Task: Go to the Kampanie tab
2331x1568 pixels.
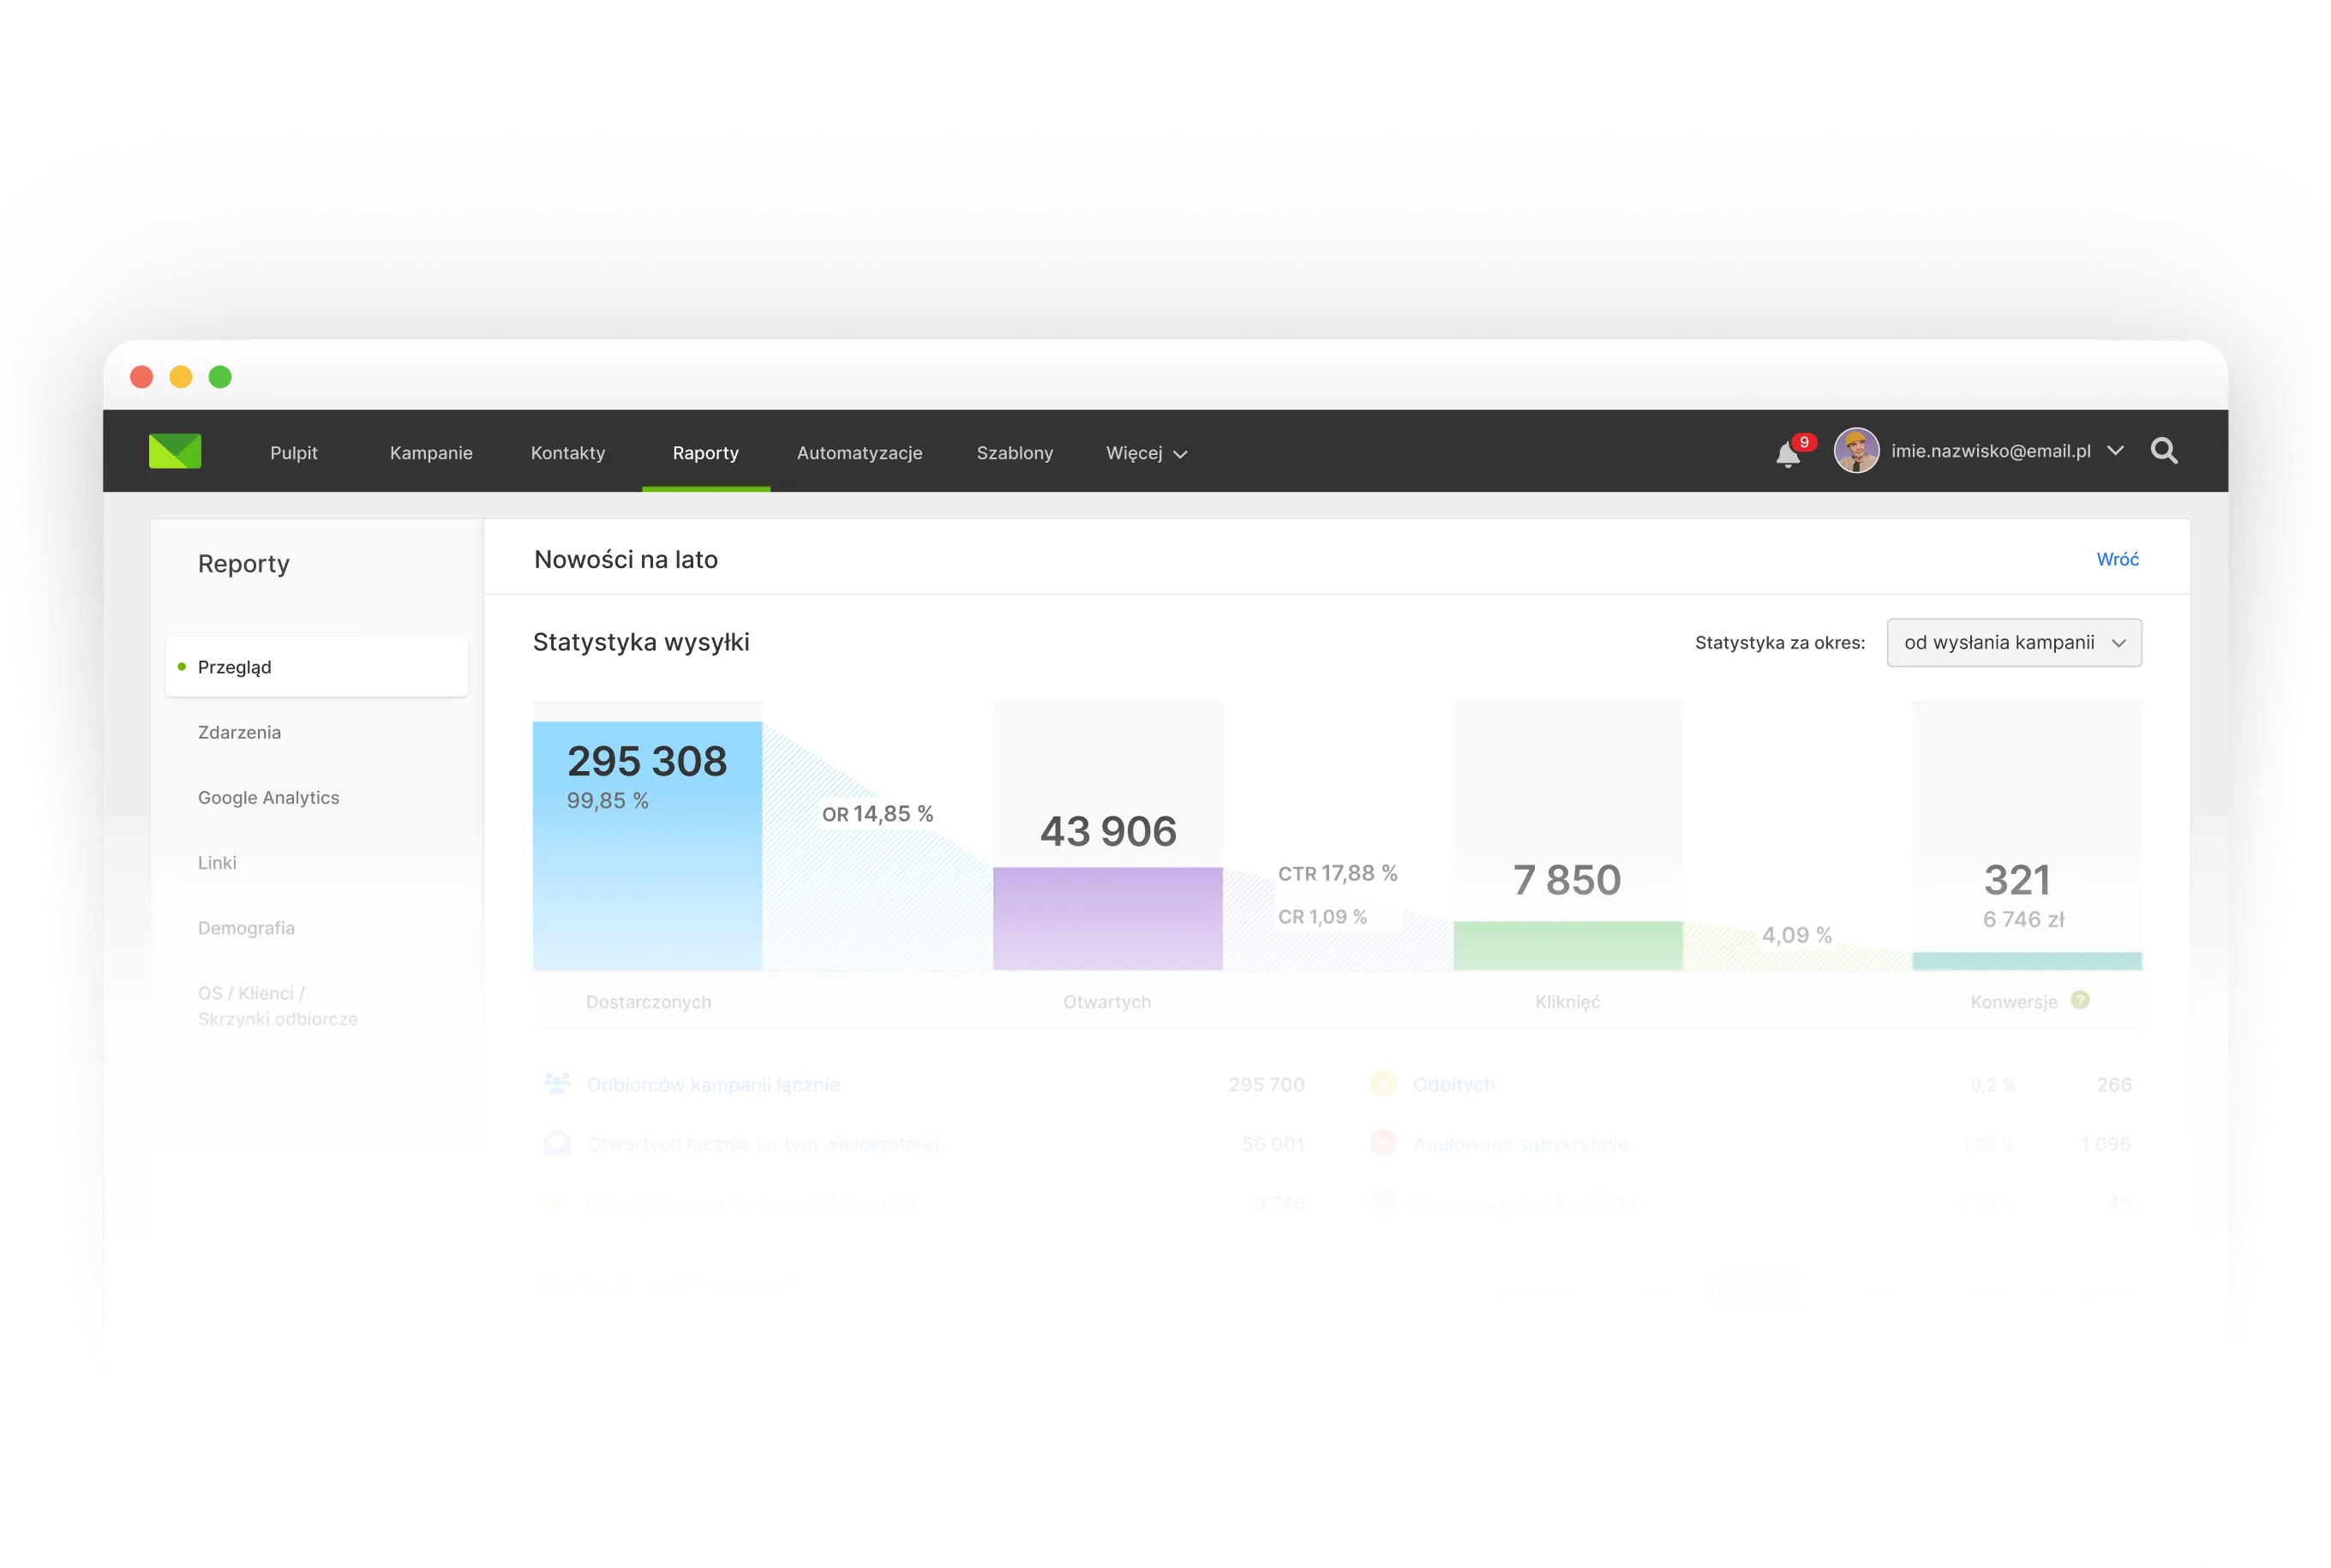Action: click(x=431, y=453)
